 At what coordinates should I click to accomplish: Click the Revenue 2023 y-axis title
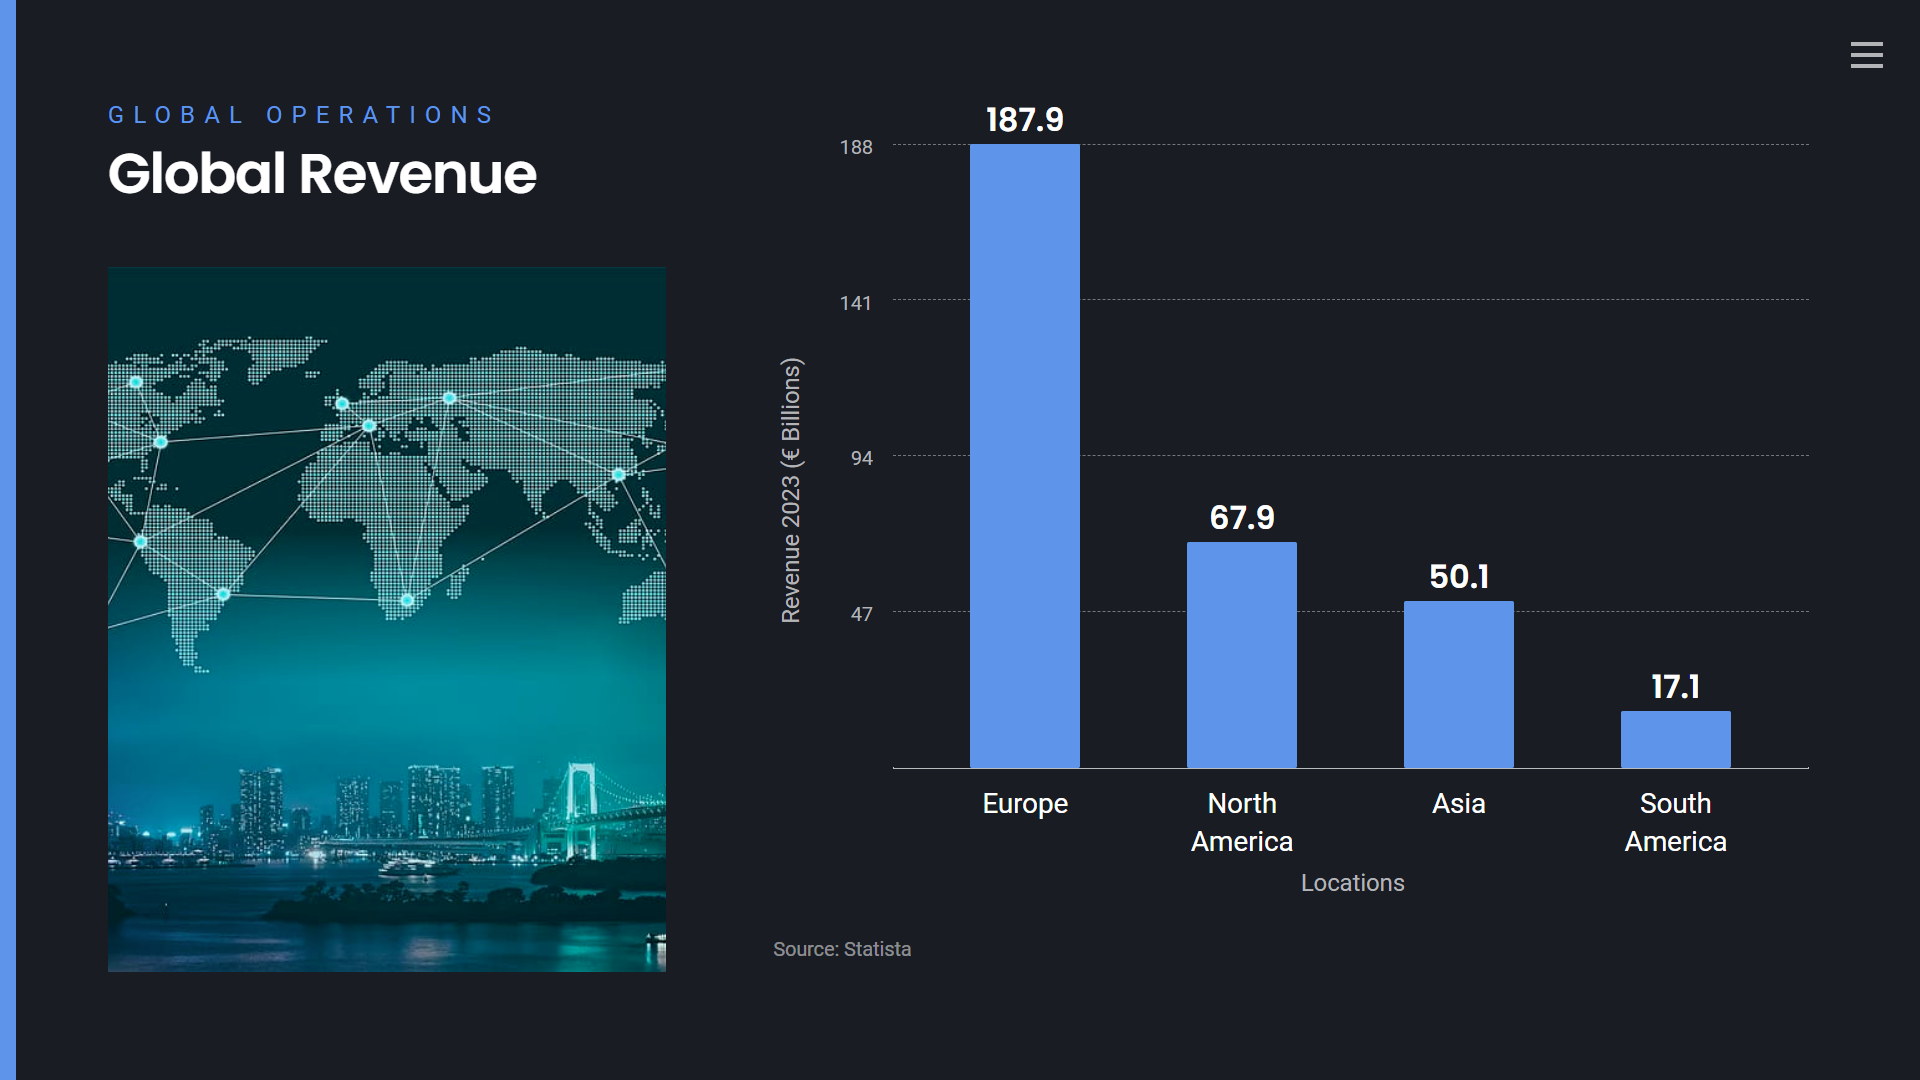(791, 490)
